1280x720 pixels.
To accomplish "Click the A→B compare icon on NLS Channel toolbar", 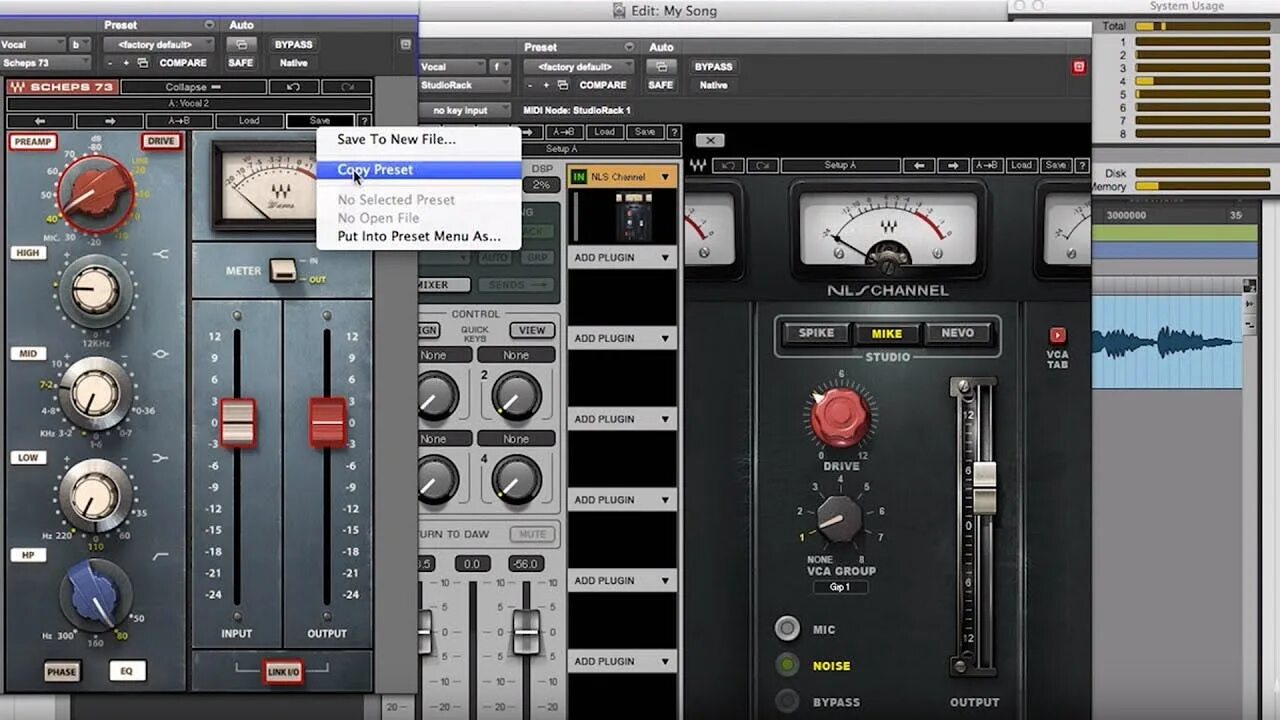I will click(x=986, y=165).
